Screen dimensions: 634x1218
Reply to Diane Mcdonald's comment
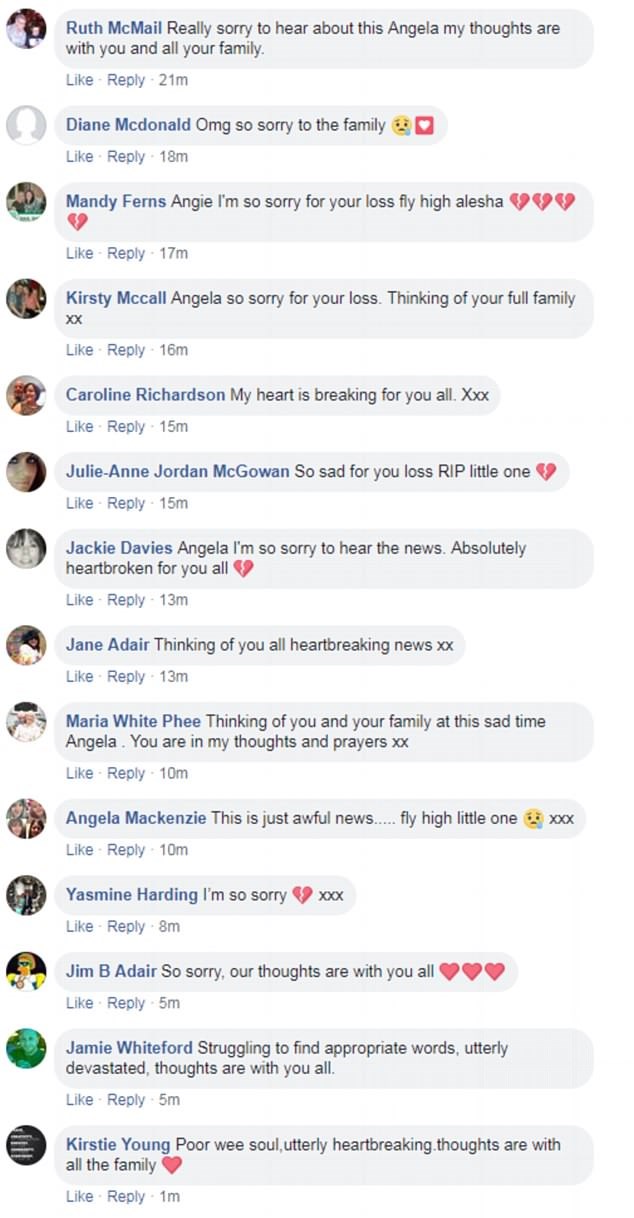pyautogui.click(x=126, y=157)
